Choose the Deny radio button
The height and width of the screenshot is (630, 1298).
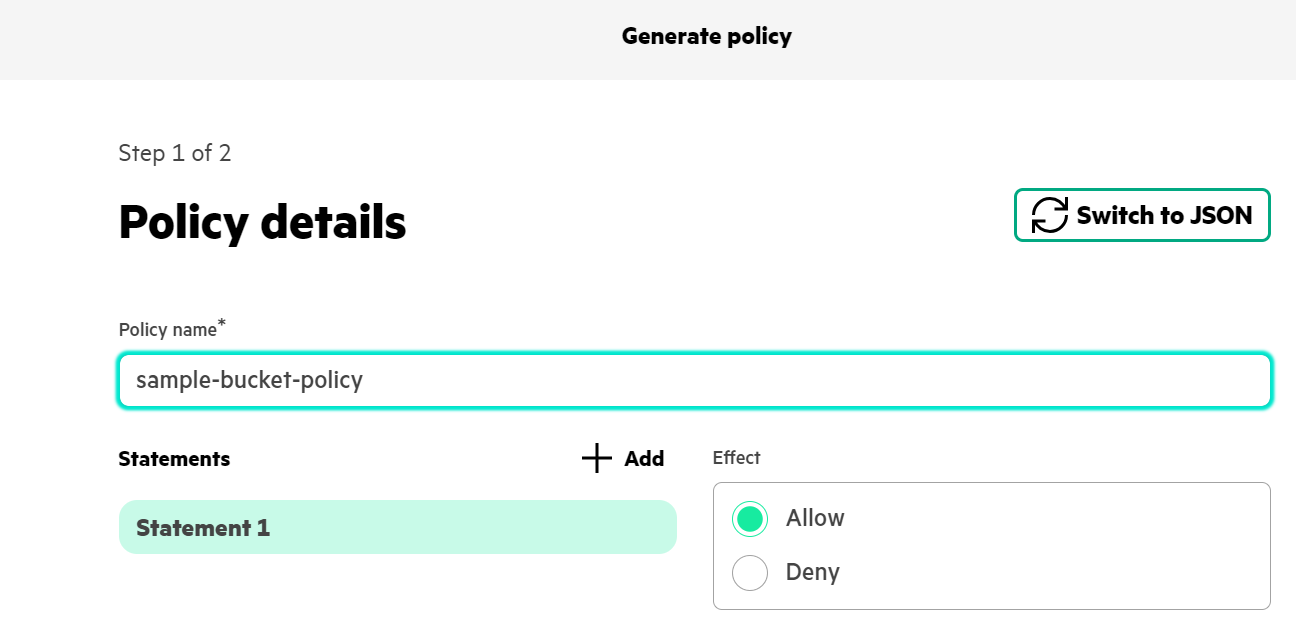(x=750, y=573)
